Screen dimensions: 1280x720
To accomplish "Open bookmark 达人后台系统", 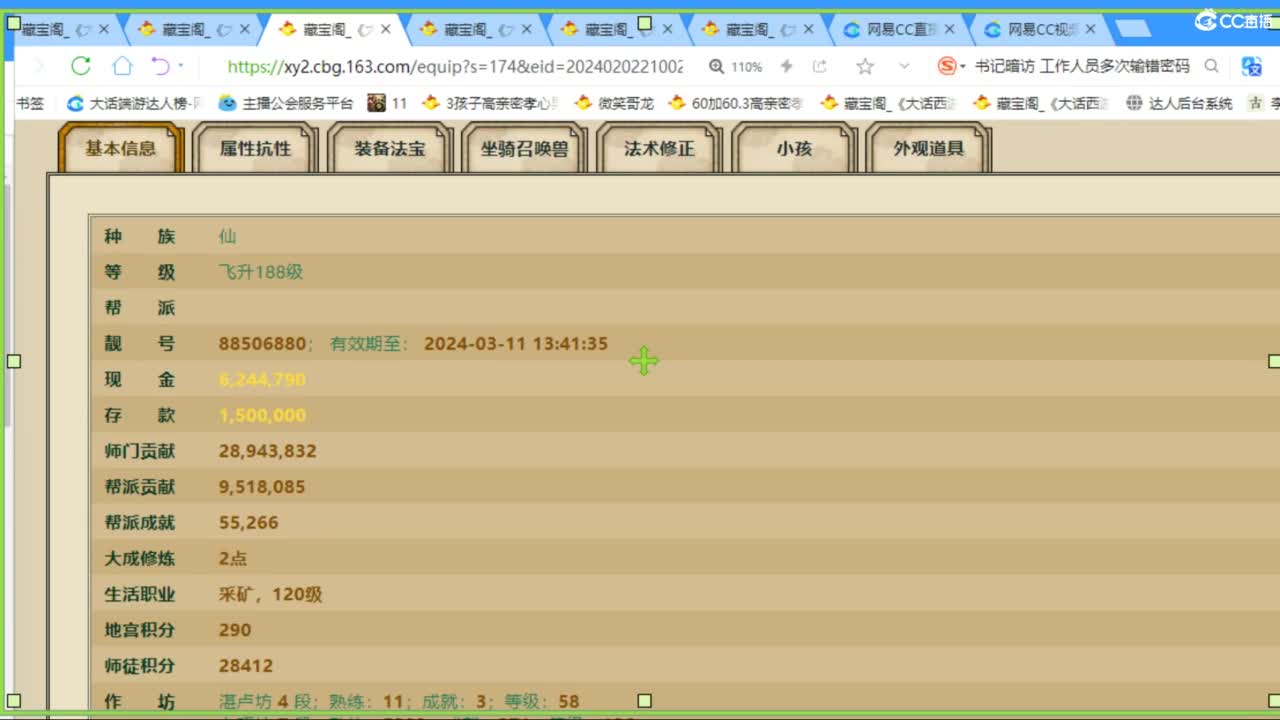I will tap(1179, 102).
